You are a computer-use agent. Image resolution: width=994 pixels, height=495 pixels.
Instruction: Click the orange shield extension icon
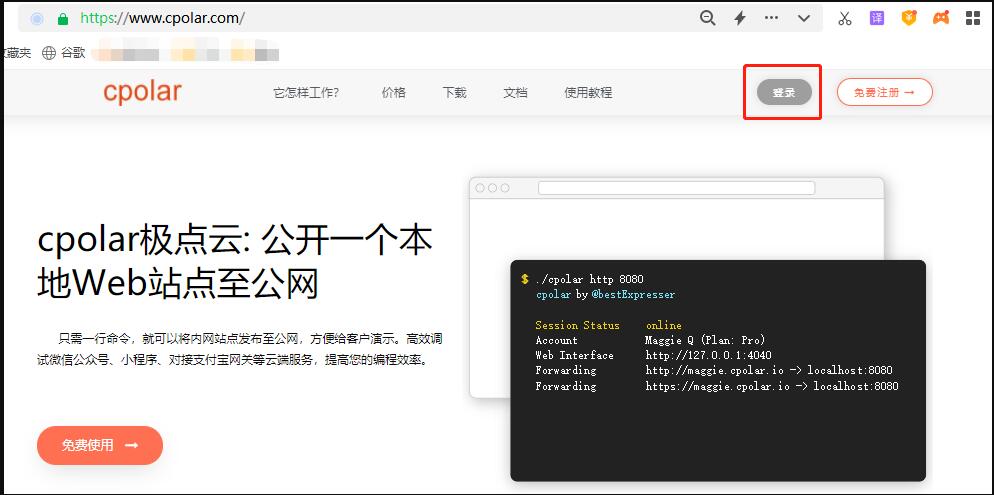pos(908,18)
